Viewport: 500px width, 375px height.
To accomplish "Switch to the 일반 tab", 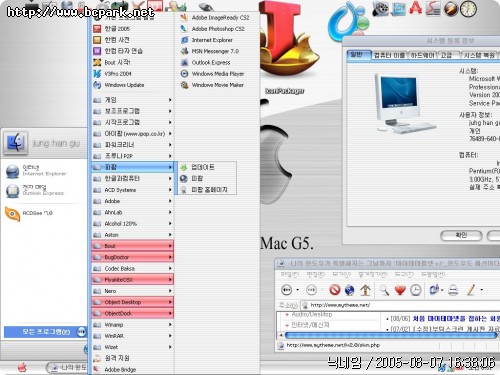I will pos(359,55).
